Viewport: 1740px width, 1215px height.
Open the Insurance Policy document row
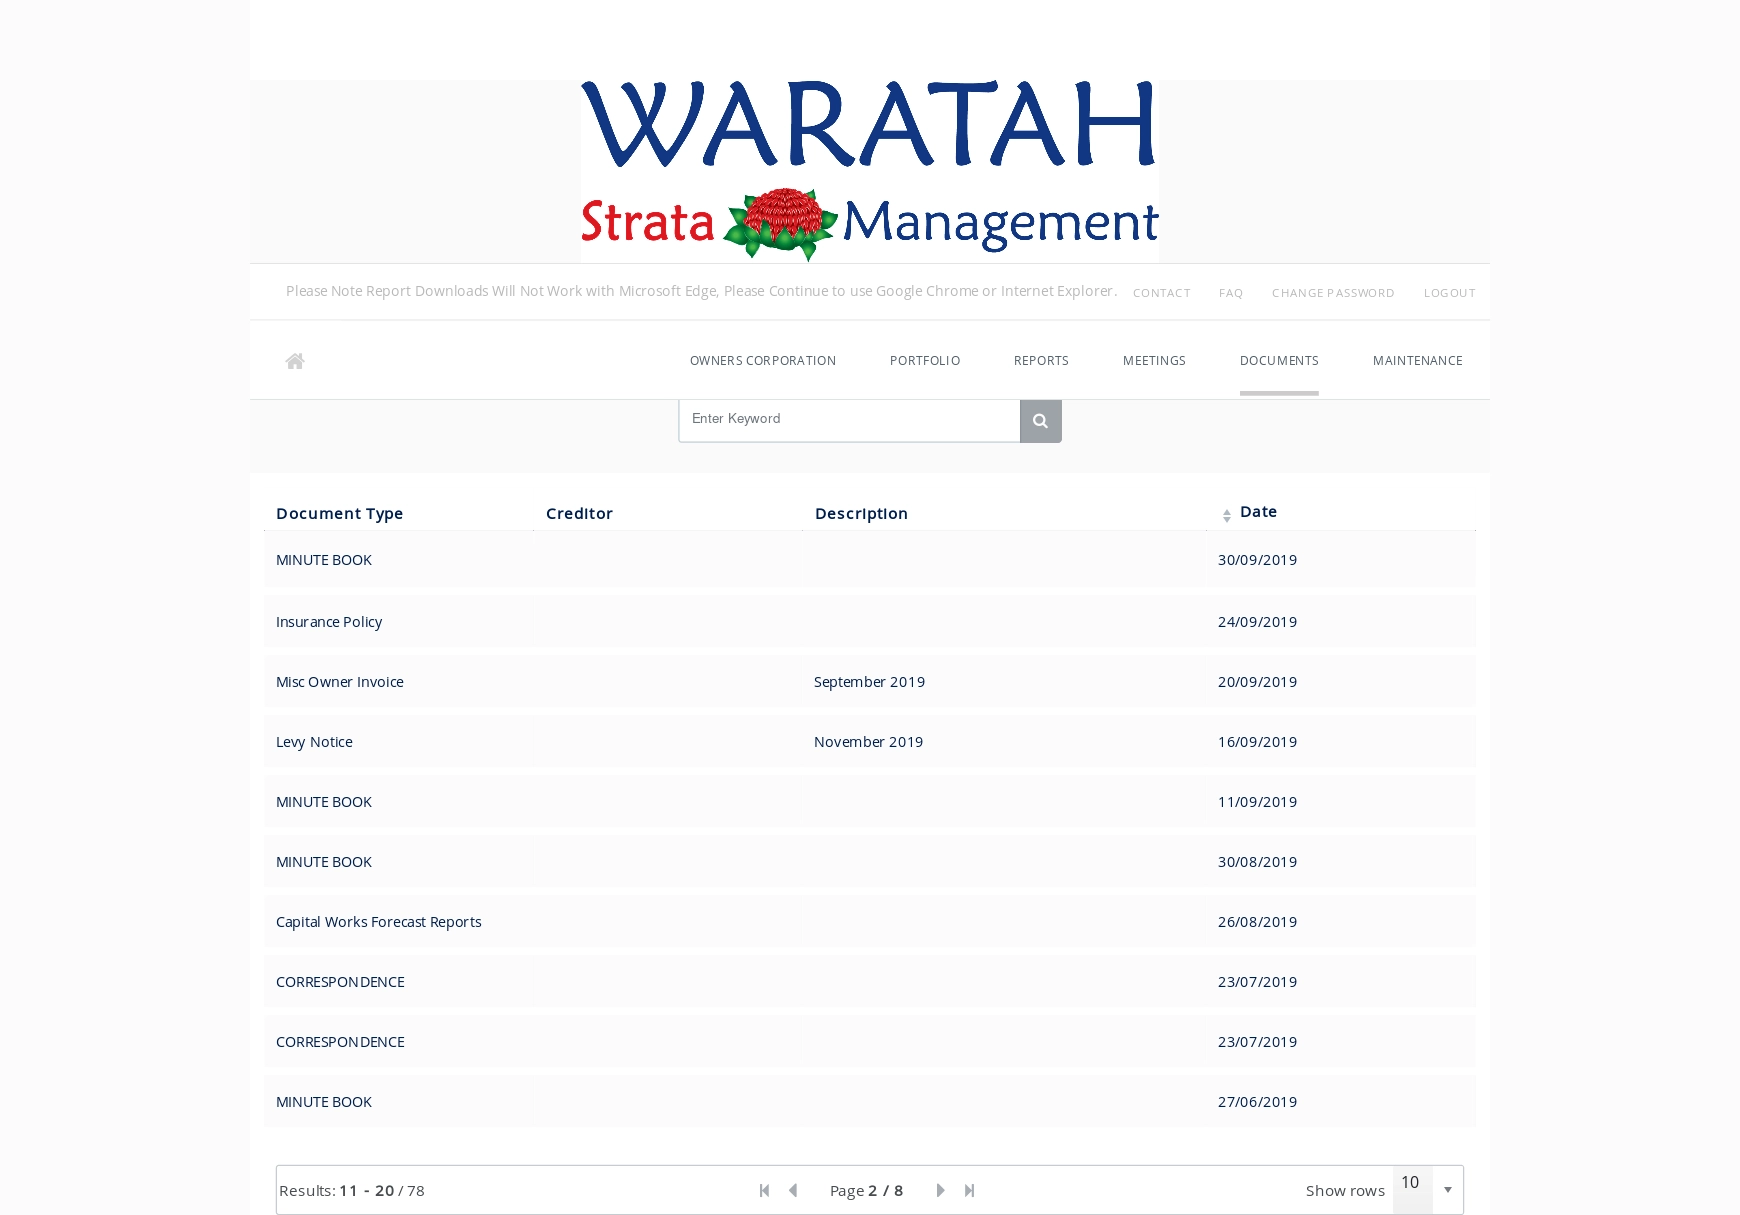pyautogui.click(x=870, y=621)
